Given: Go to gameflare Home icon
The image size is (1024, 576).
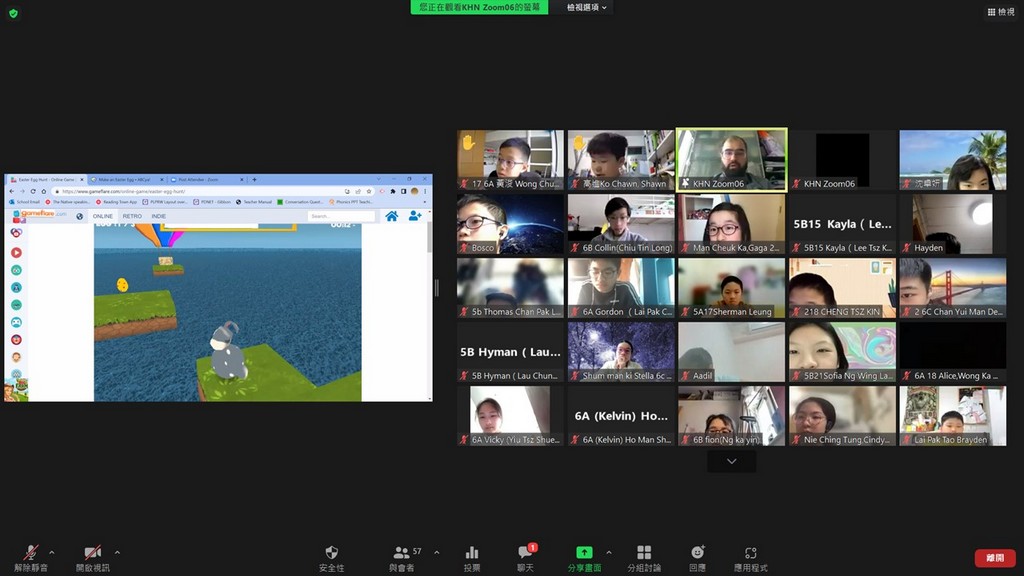Looking at the screenshot, I should (x=391, y=216).
